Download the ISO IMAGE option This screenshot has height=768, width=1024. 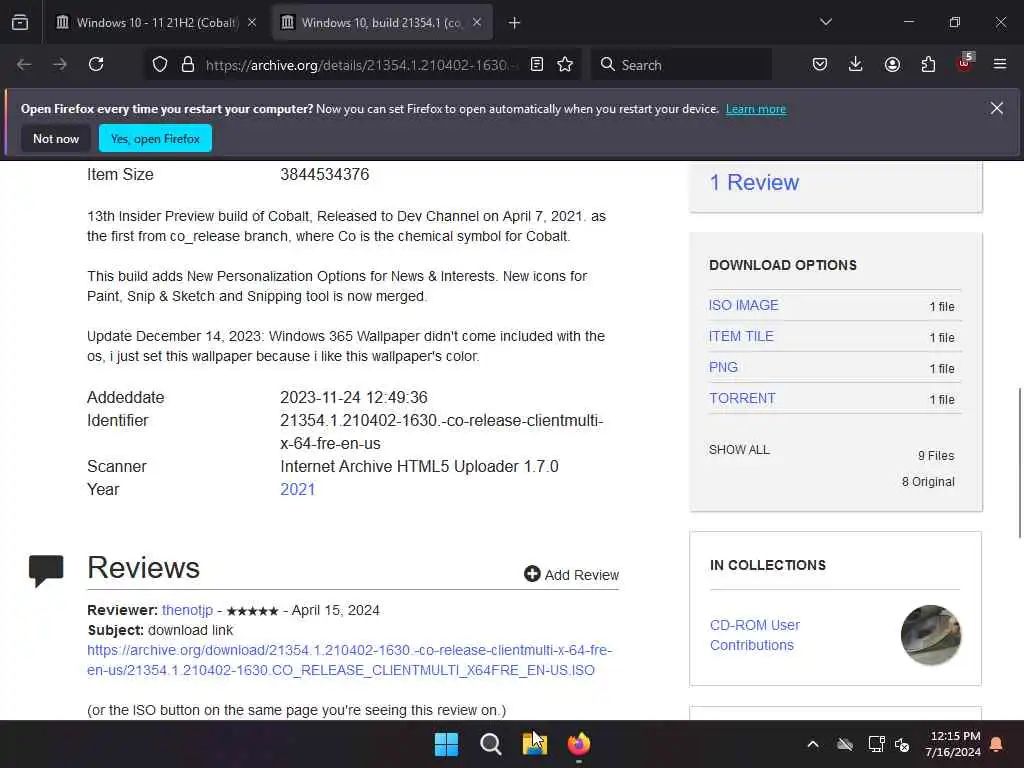coord(744,305)
